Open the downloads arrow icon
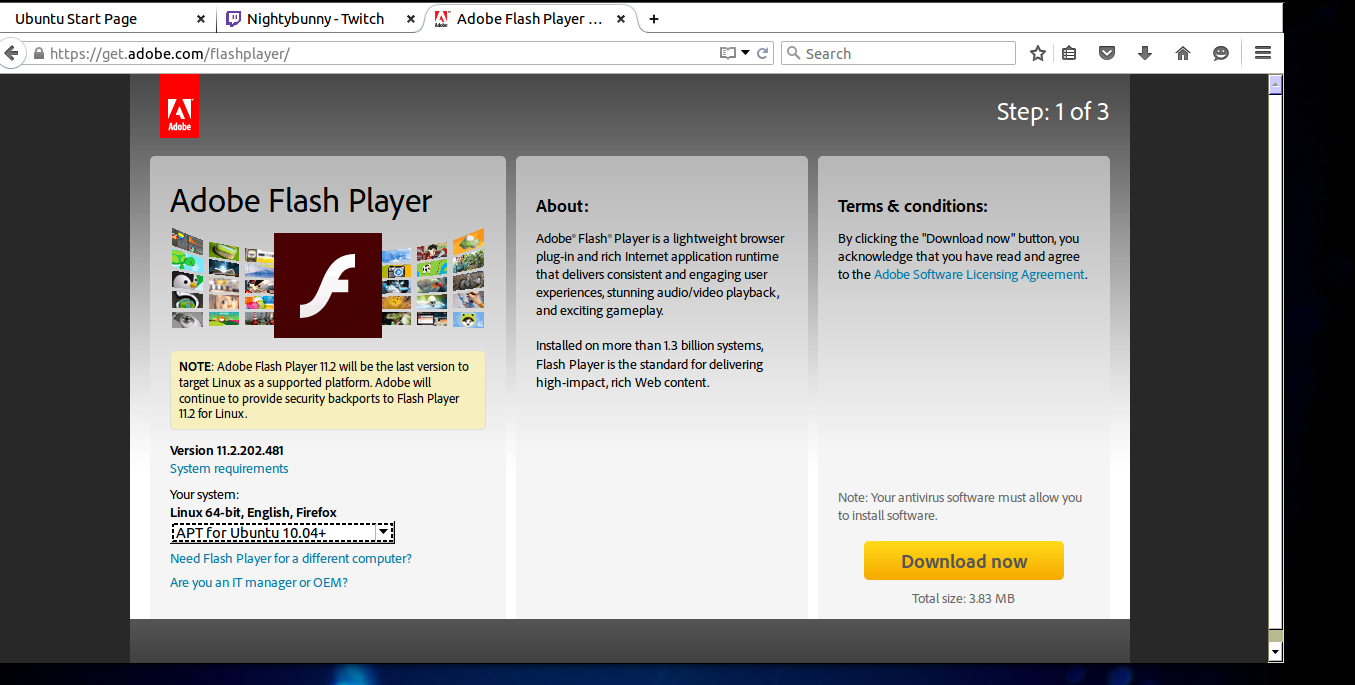 click(x=1145, y=53)
